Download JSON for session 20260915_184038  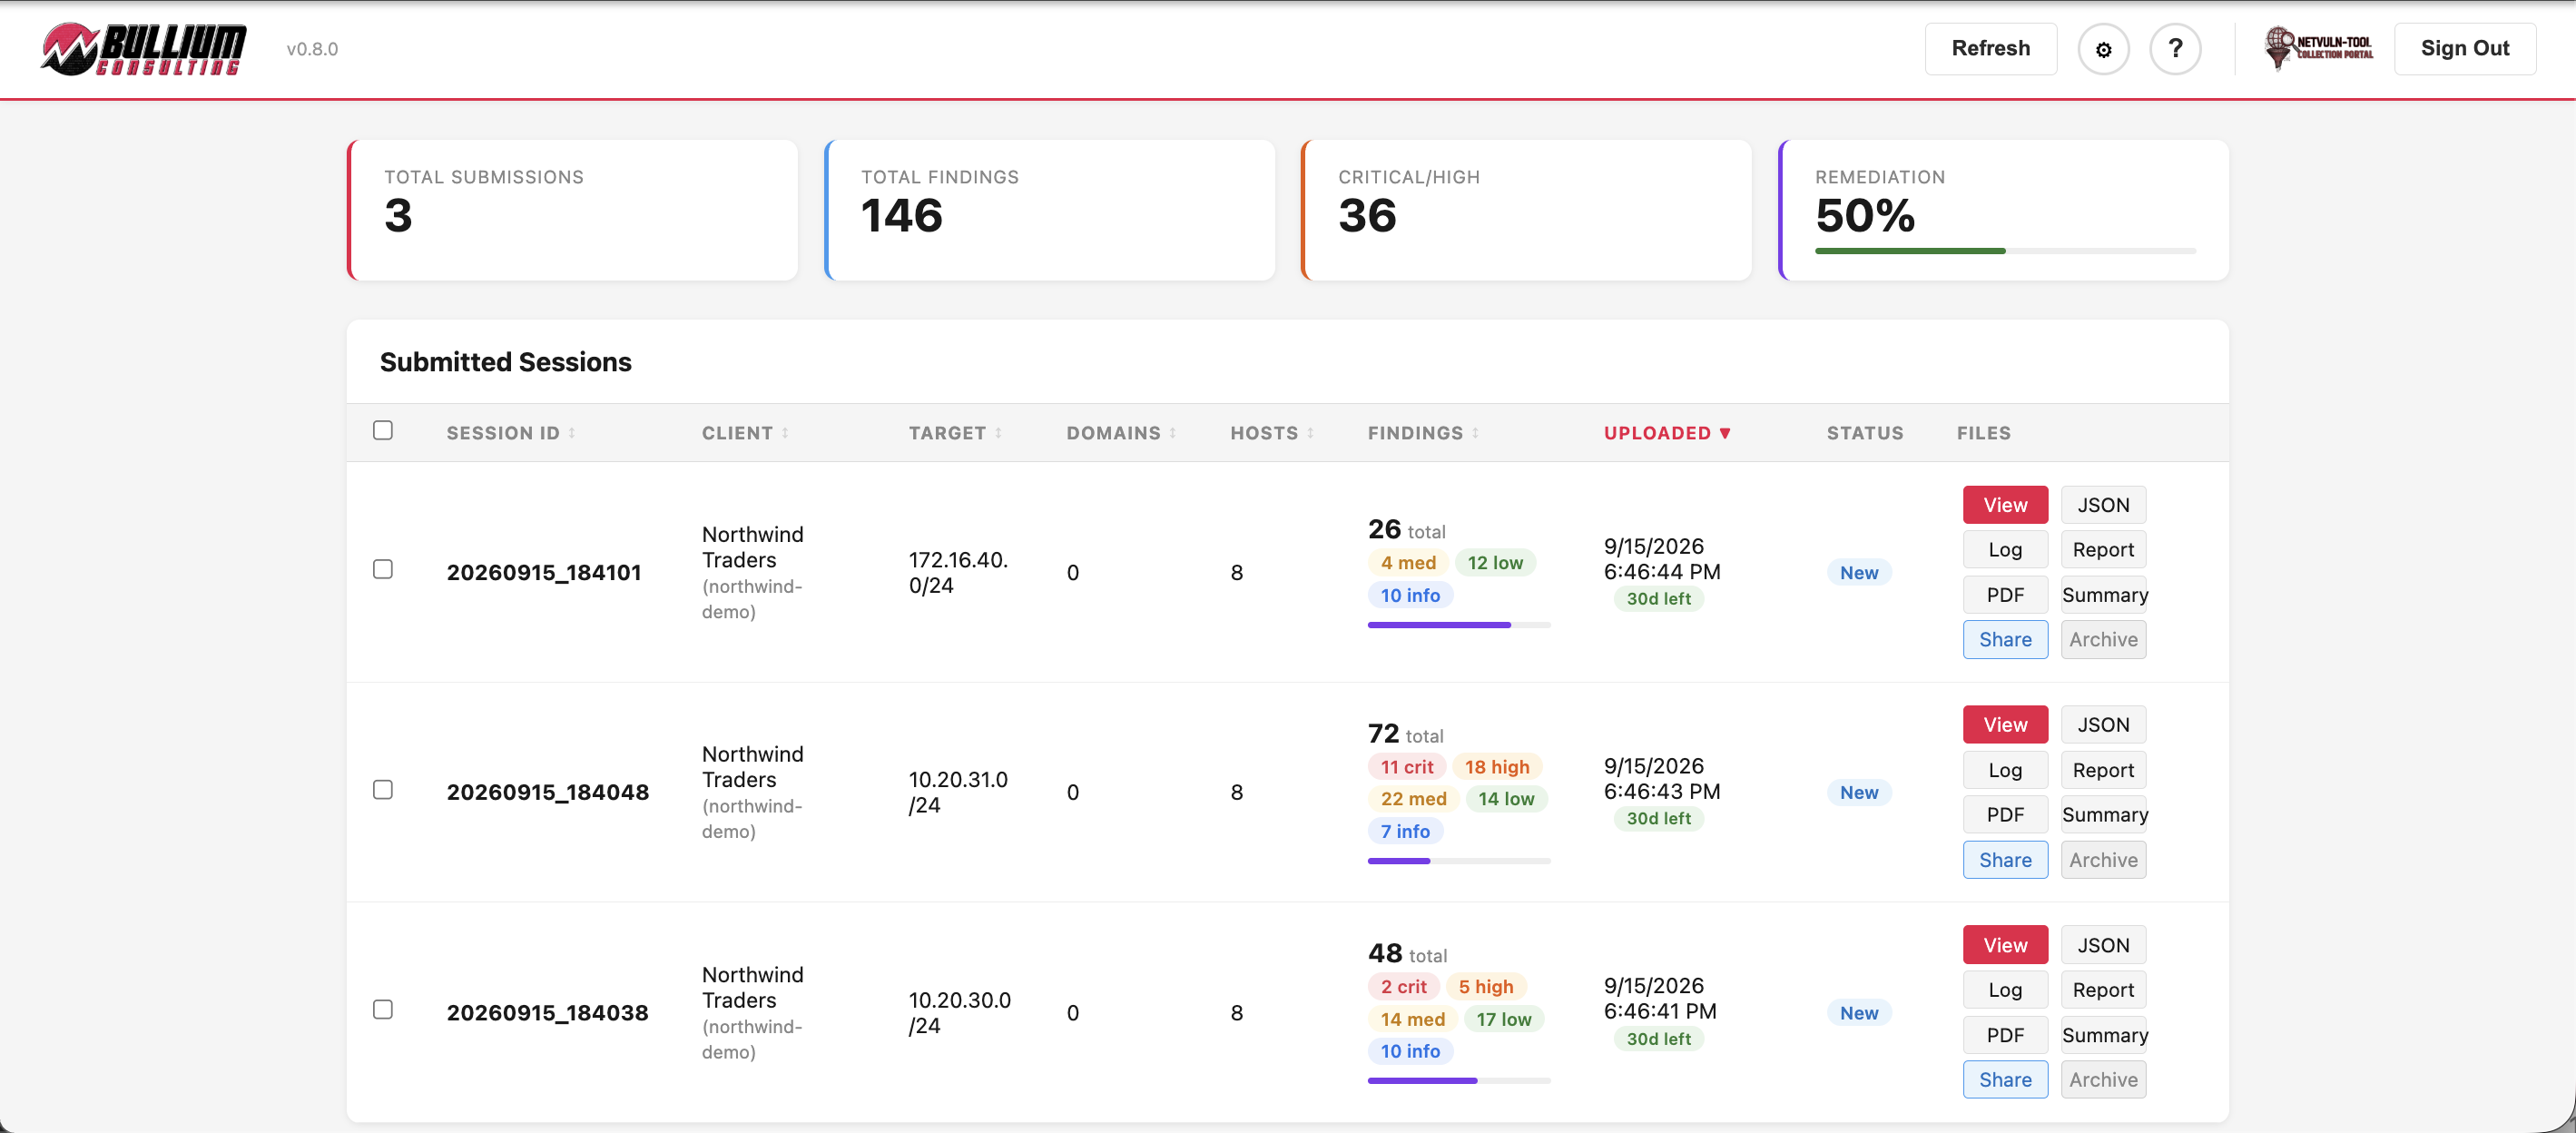[2103, 945]
